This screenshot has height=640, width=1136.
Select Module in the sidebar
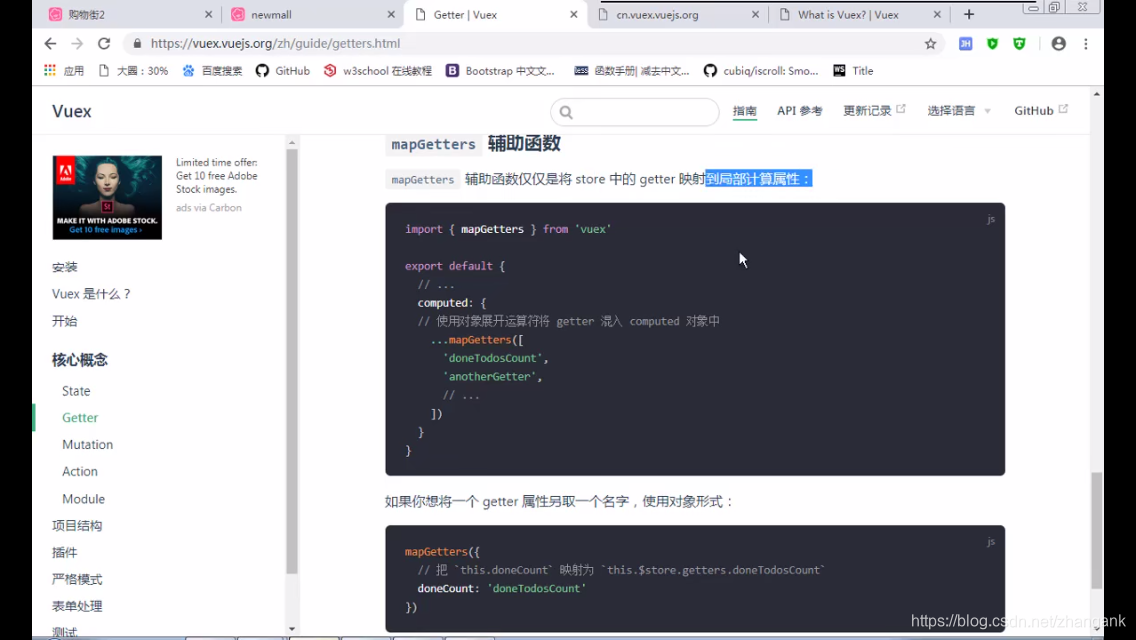(83, 499)
